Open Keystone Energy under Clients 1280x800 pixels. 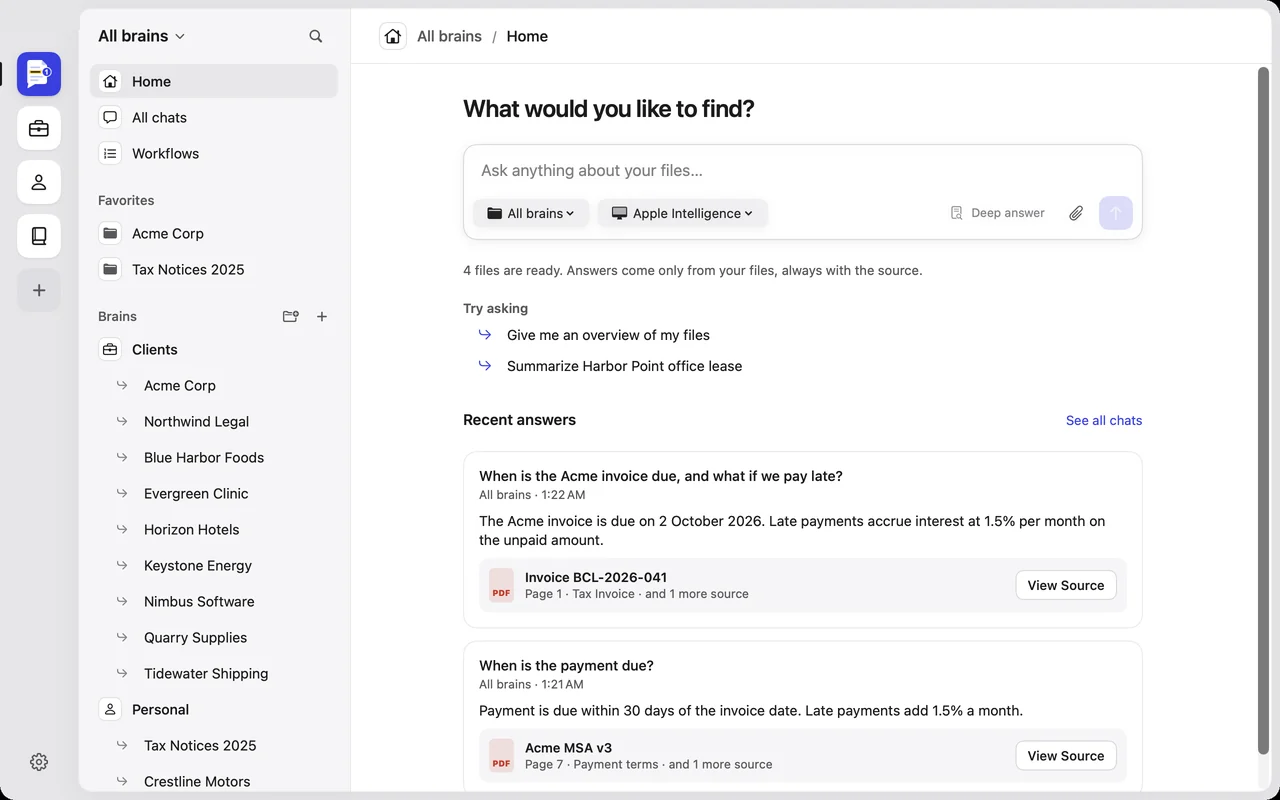click(214, 566)
